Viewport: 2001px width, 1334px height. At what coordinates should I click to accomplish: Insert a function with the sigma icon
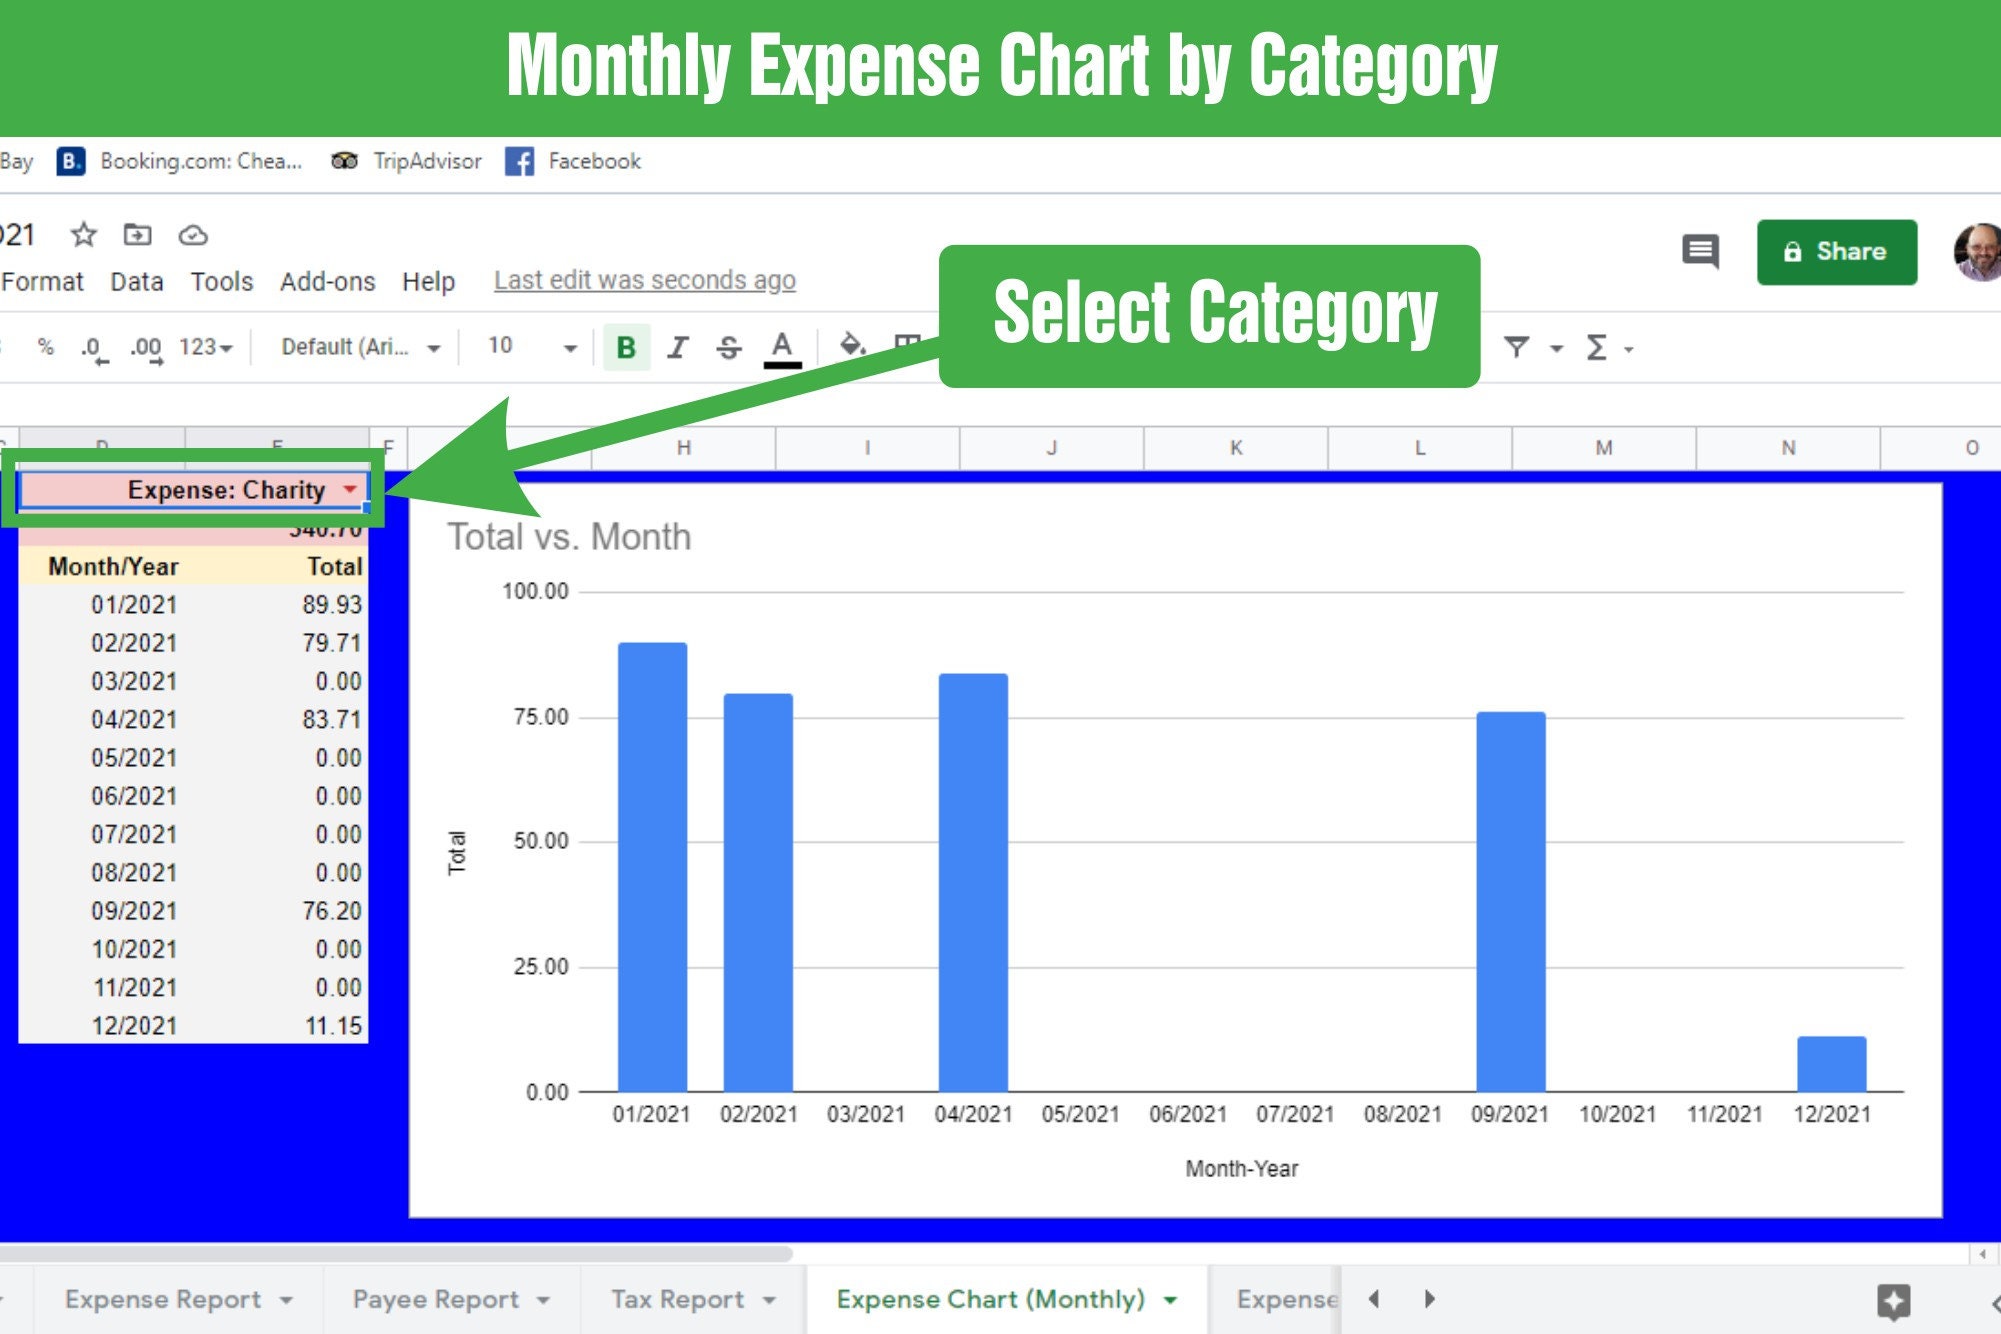tap(1597, 347)
